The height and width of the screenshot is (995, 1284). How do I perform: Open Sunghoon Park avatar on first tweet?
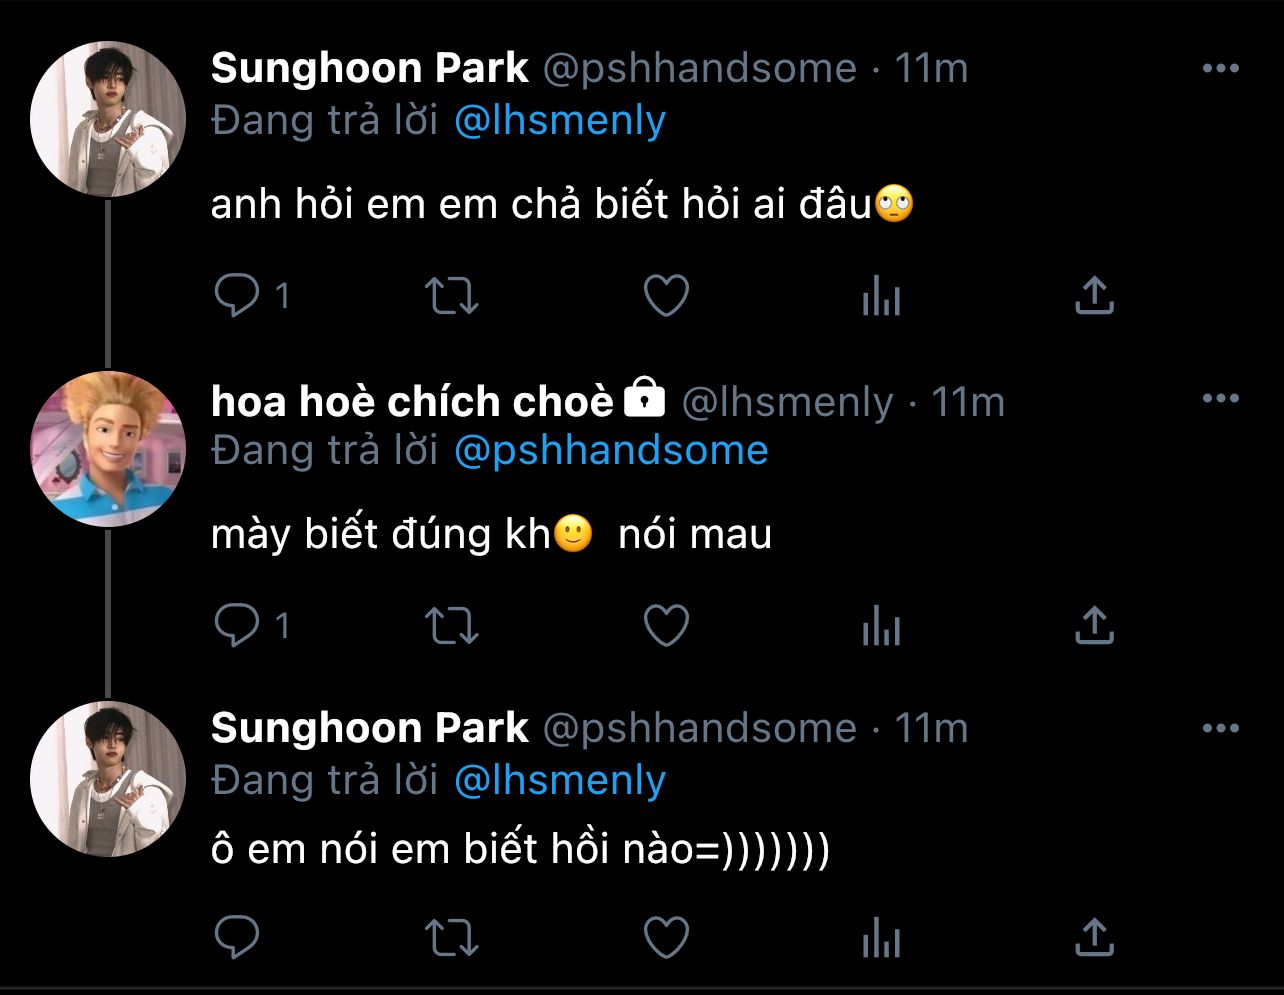click(108, 119)
